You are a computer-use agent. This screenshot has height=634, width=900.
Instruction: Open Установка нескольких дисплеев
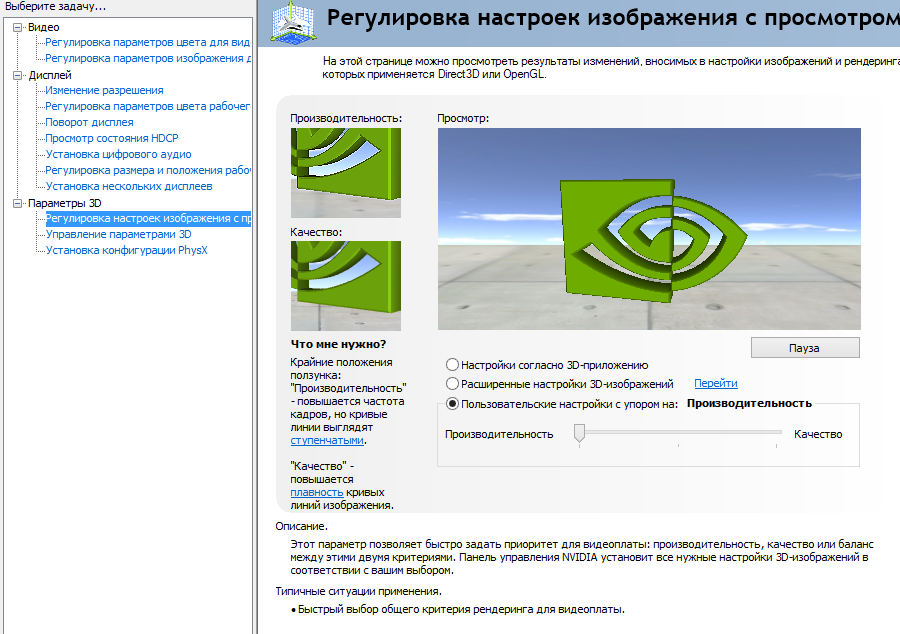coord(129,186)
